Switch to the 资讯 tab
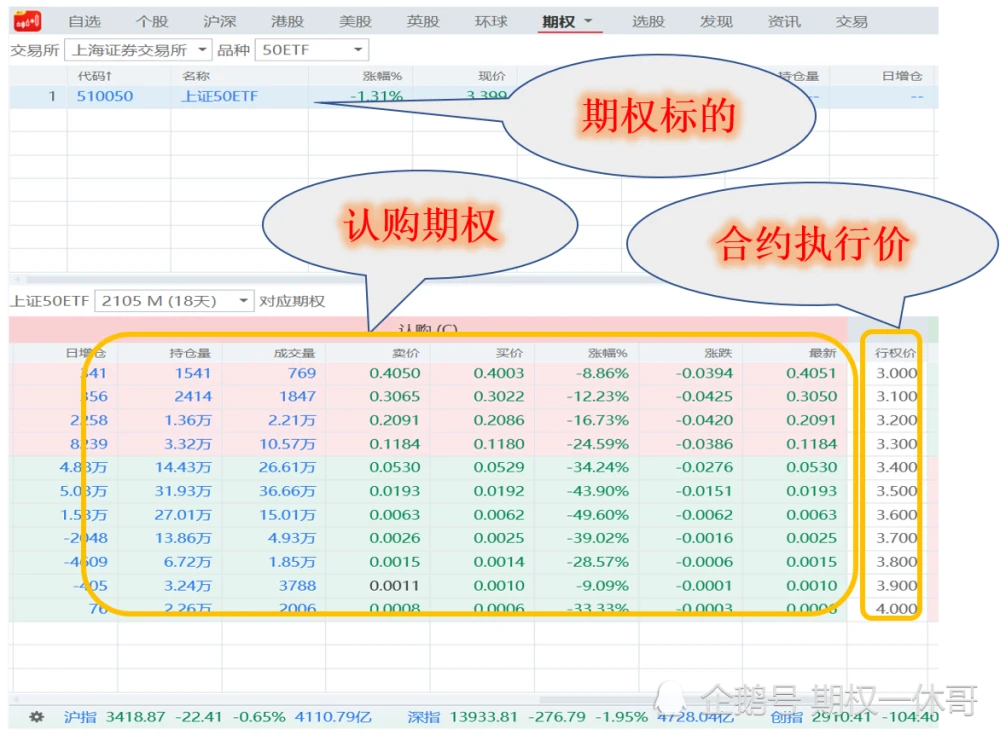The width and height of the screenshot is (1000, 735). (784, 22)
